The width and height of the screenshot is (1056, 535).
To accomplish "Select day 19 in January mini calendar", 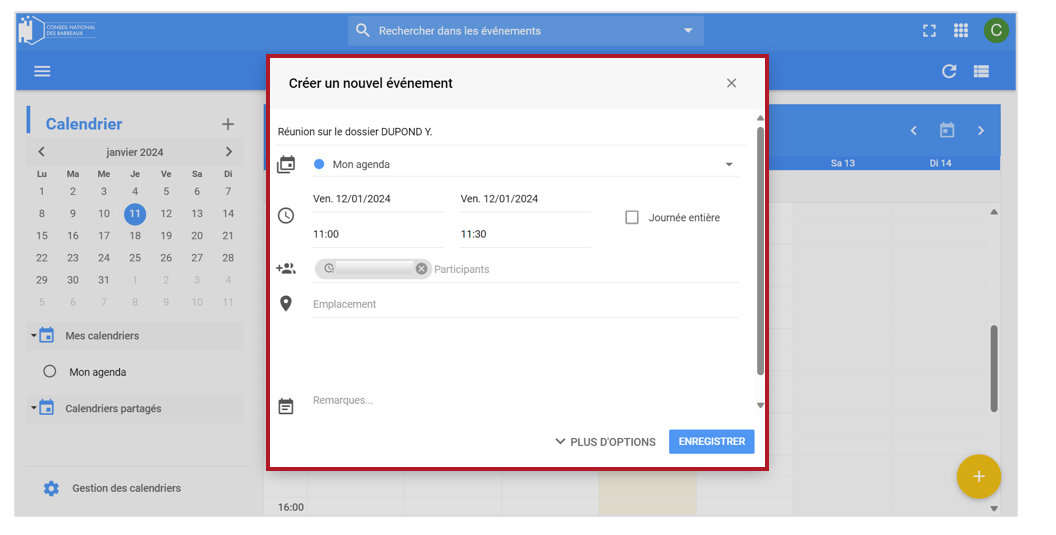I will 166,236.
